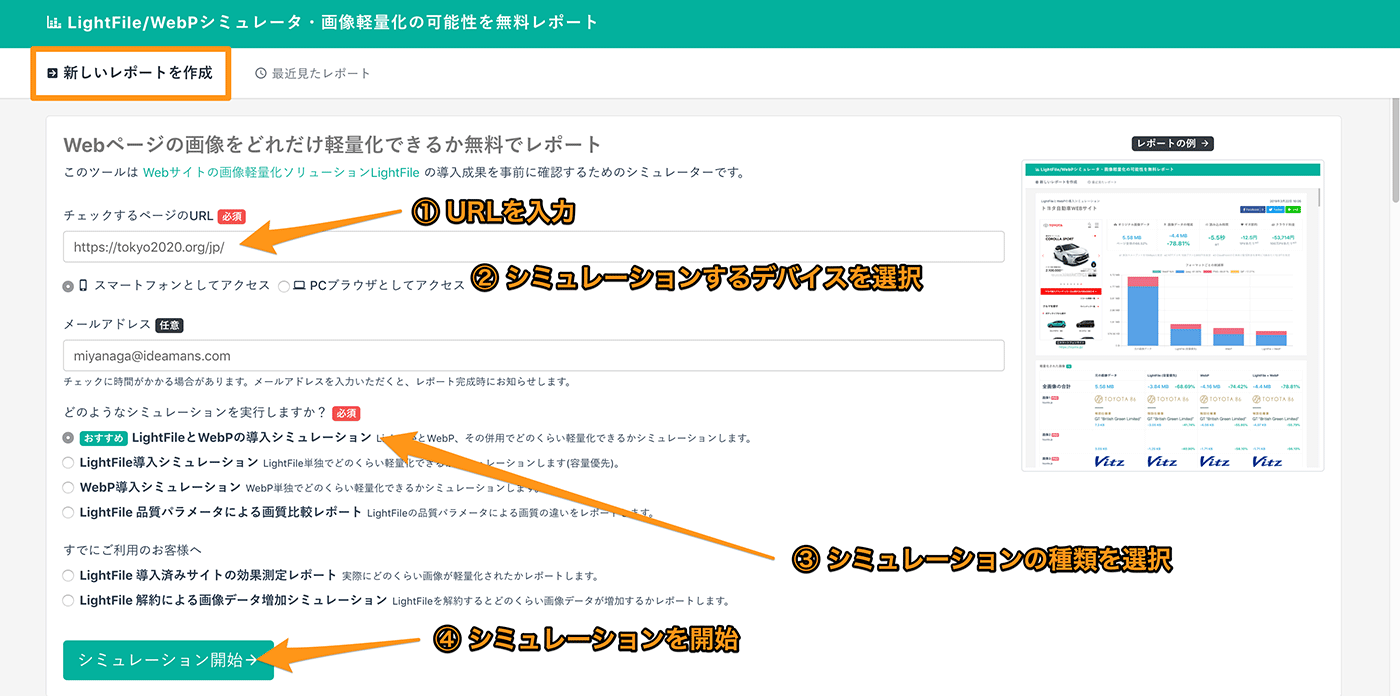Choose the LightFile導入シミュレーション radio option

(x=68, y=462)
